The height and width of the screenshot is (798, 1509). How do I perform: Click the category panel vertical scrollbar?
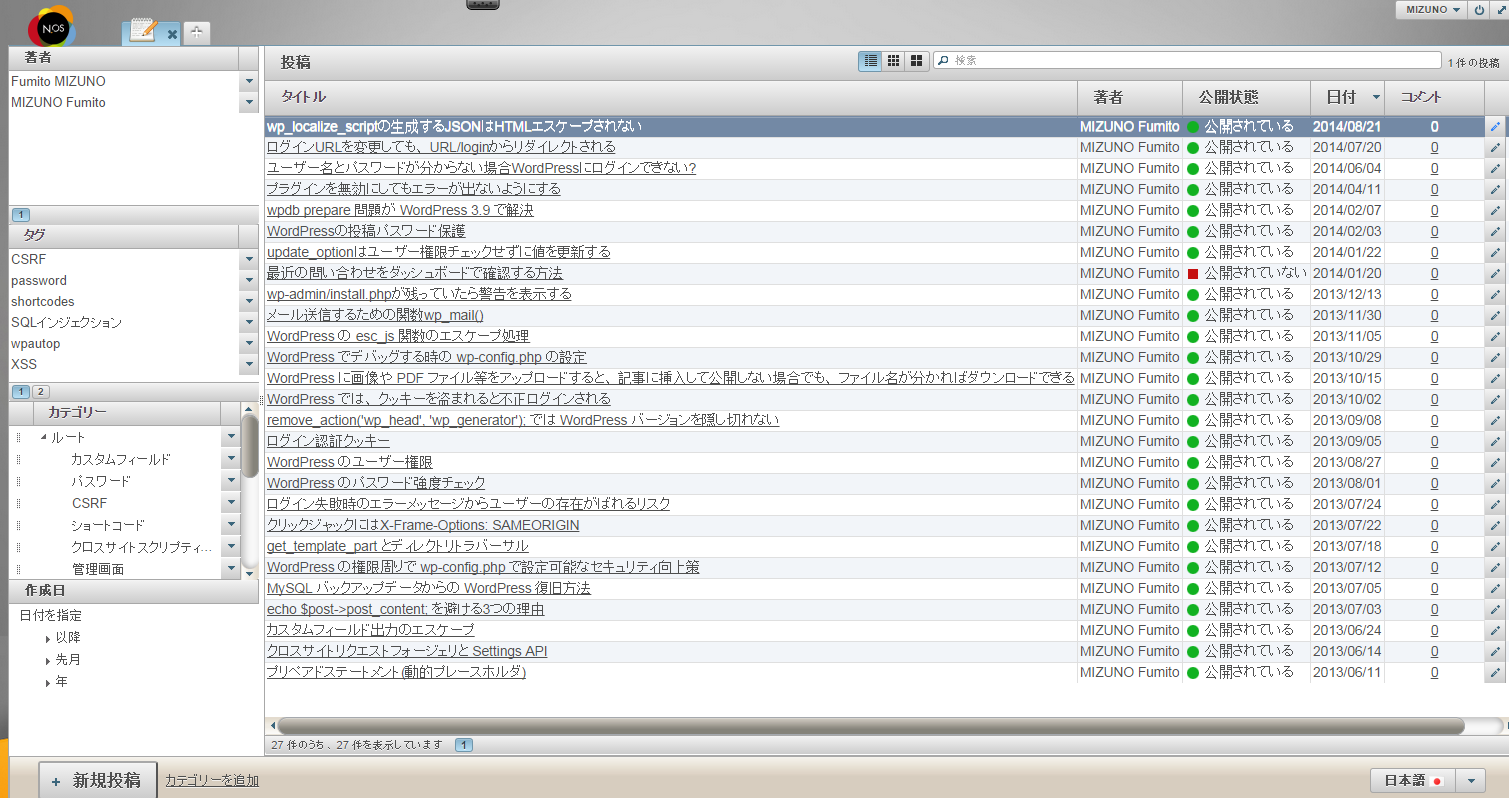tap(250, 445)
